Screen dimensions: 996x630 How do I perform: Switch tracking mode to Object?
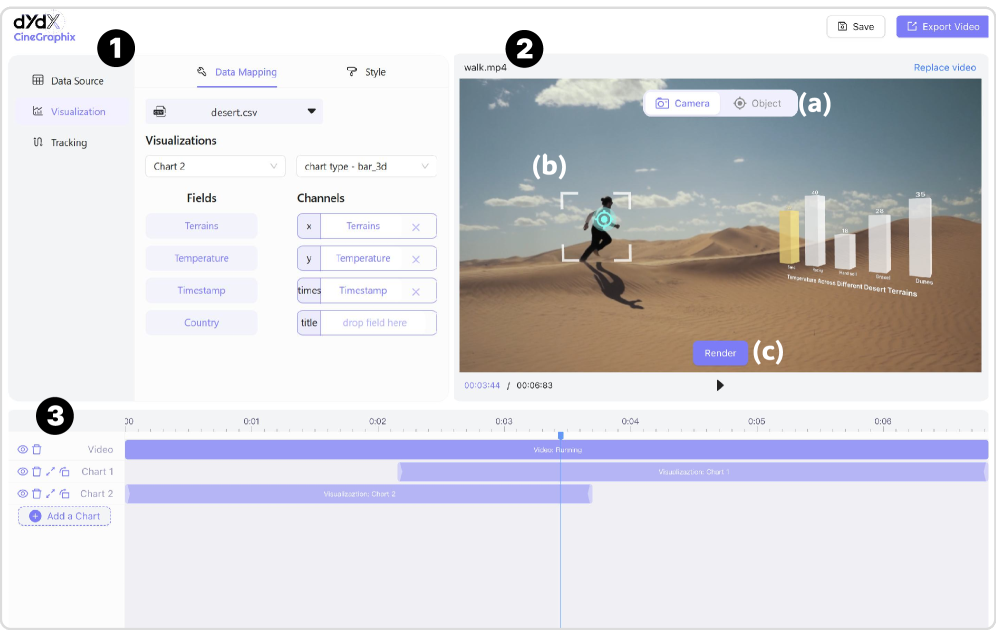click(757, 103)
